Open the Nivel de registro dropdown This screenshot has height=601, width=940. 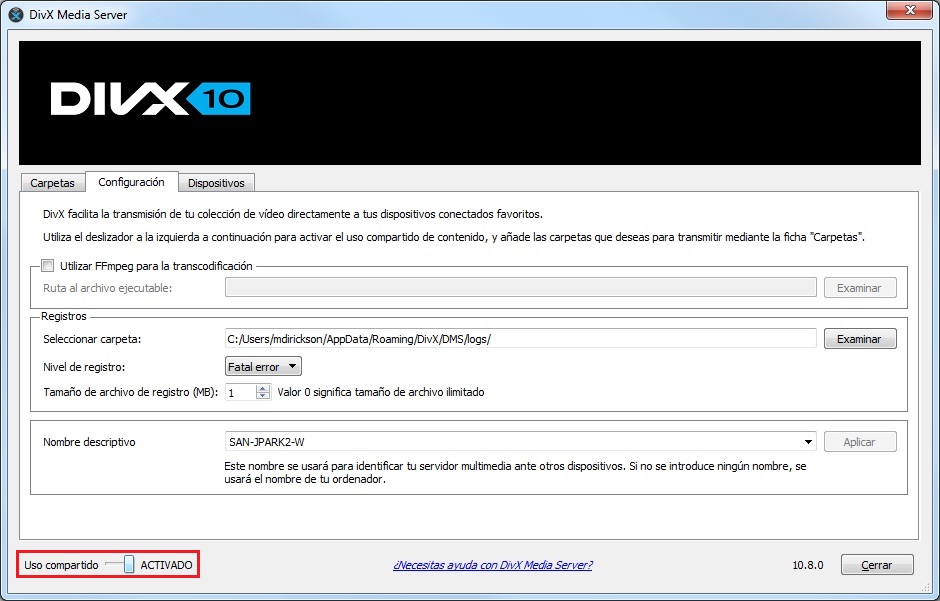[x=263, y=367]
